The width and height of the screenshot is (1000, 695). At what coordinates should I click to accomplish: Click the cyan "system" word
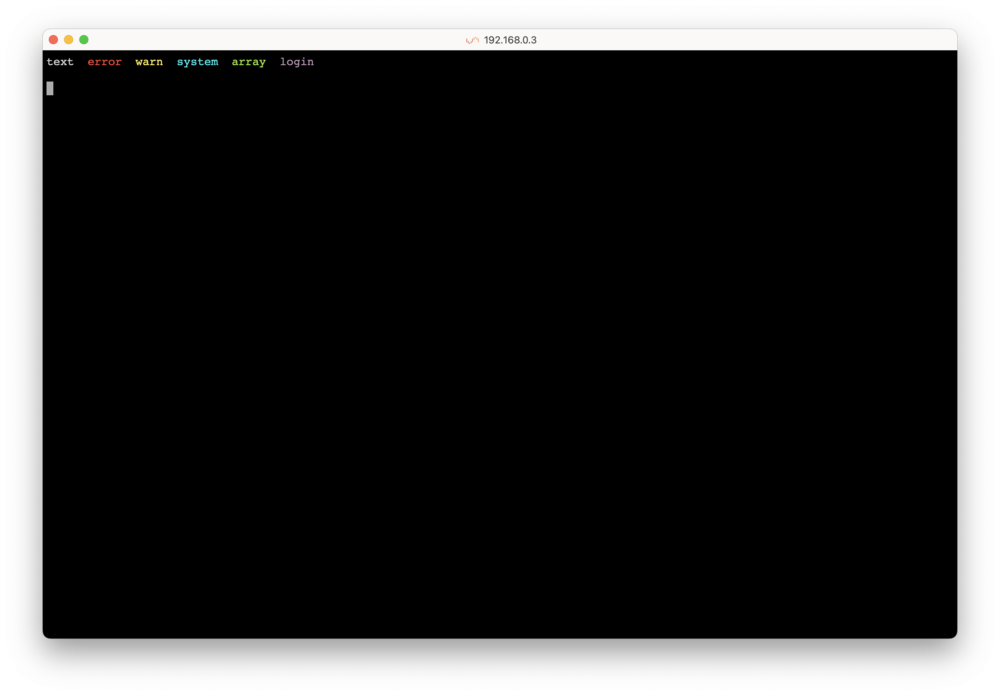[x=197, y=62]
